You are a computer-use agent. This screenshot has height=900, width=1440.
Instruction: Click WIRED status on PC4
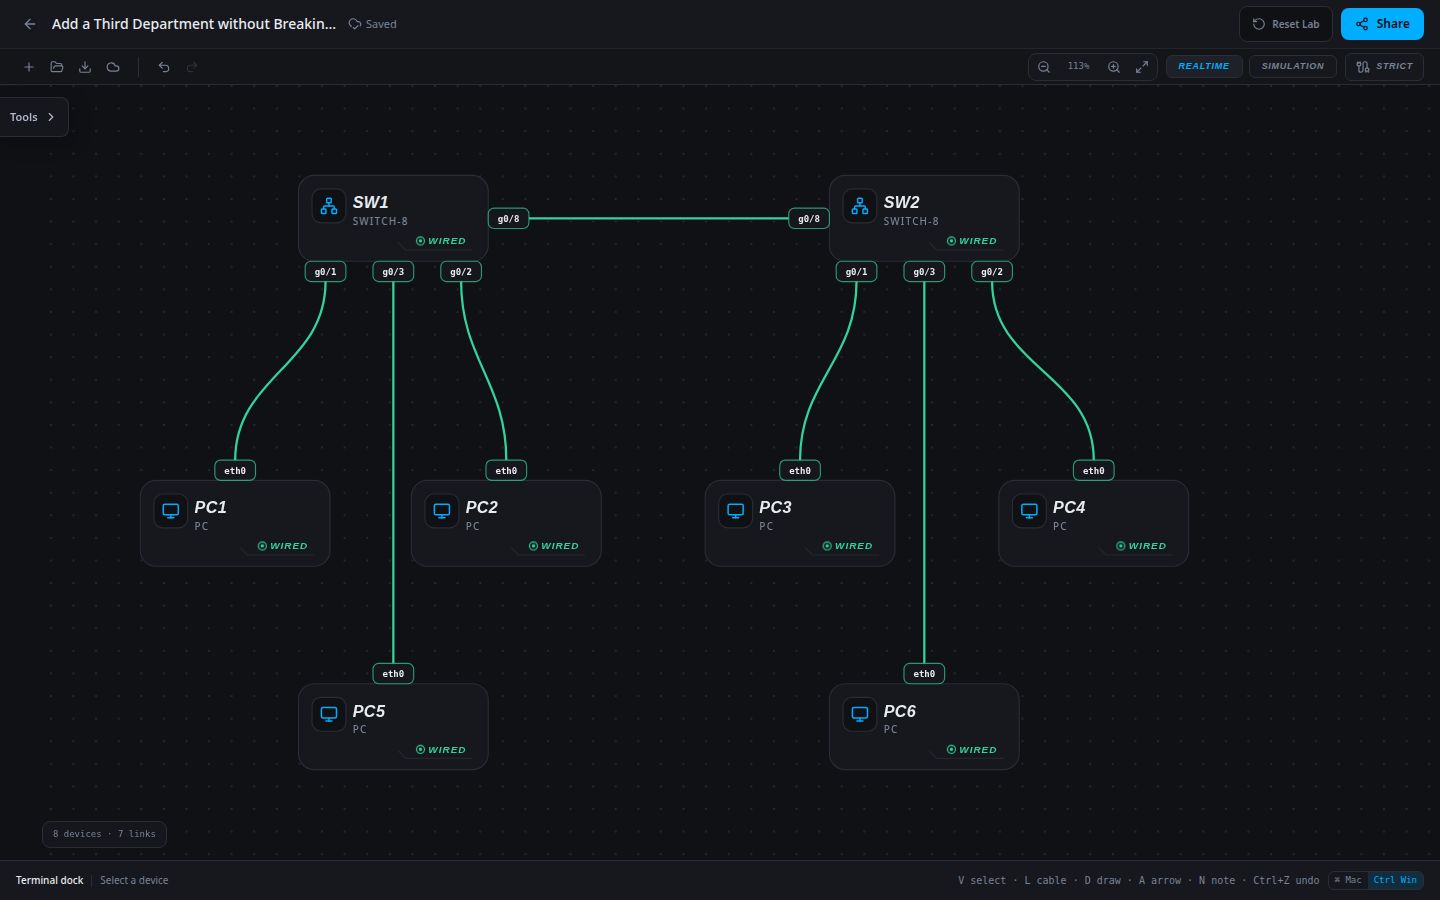(x=1141, y=546)
